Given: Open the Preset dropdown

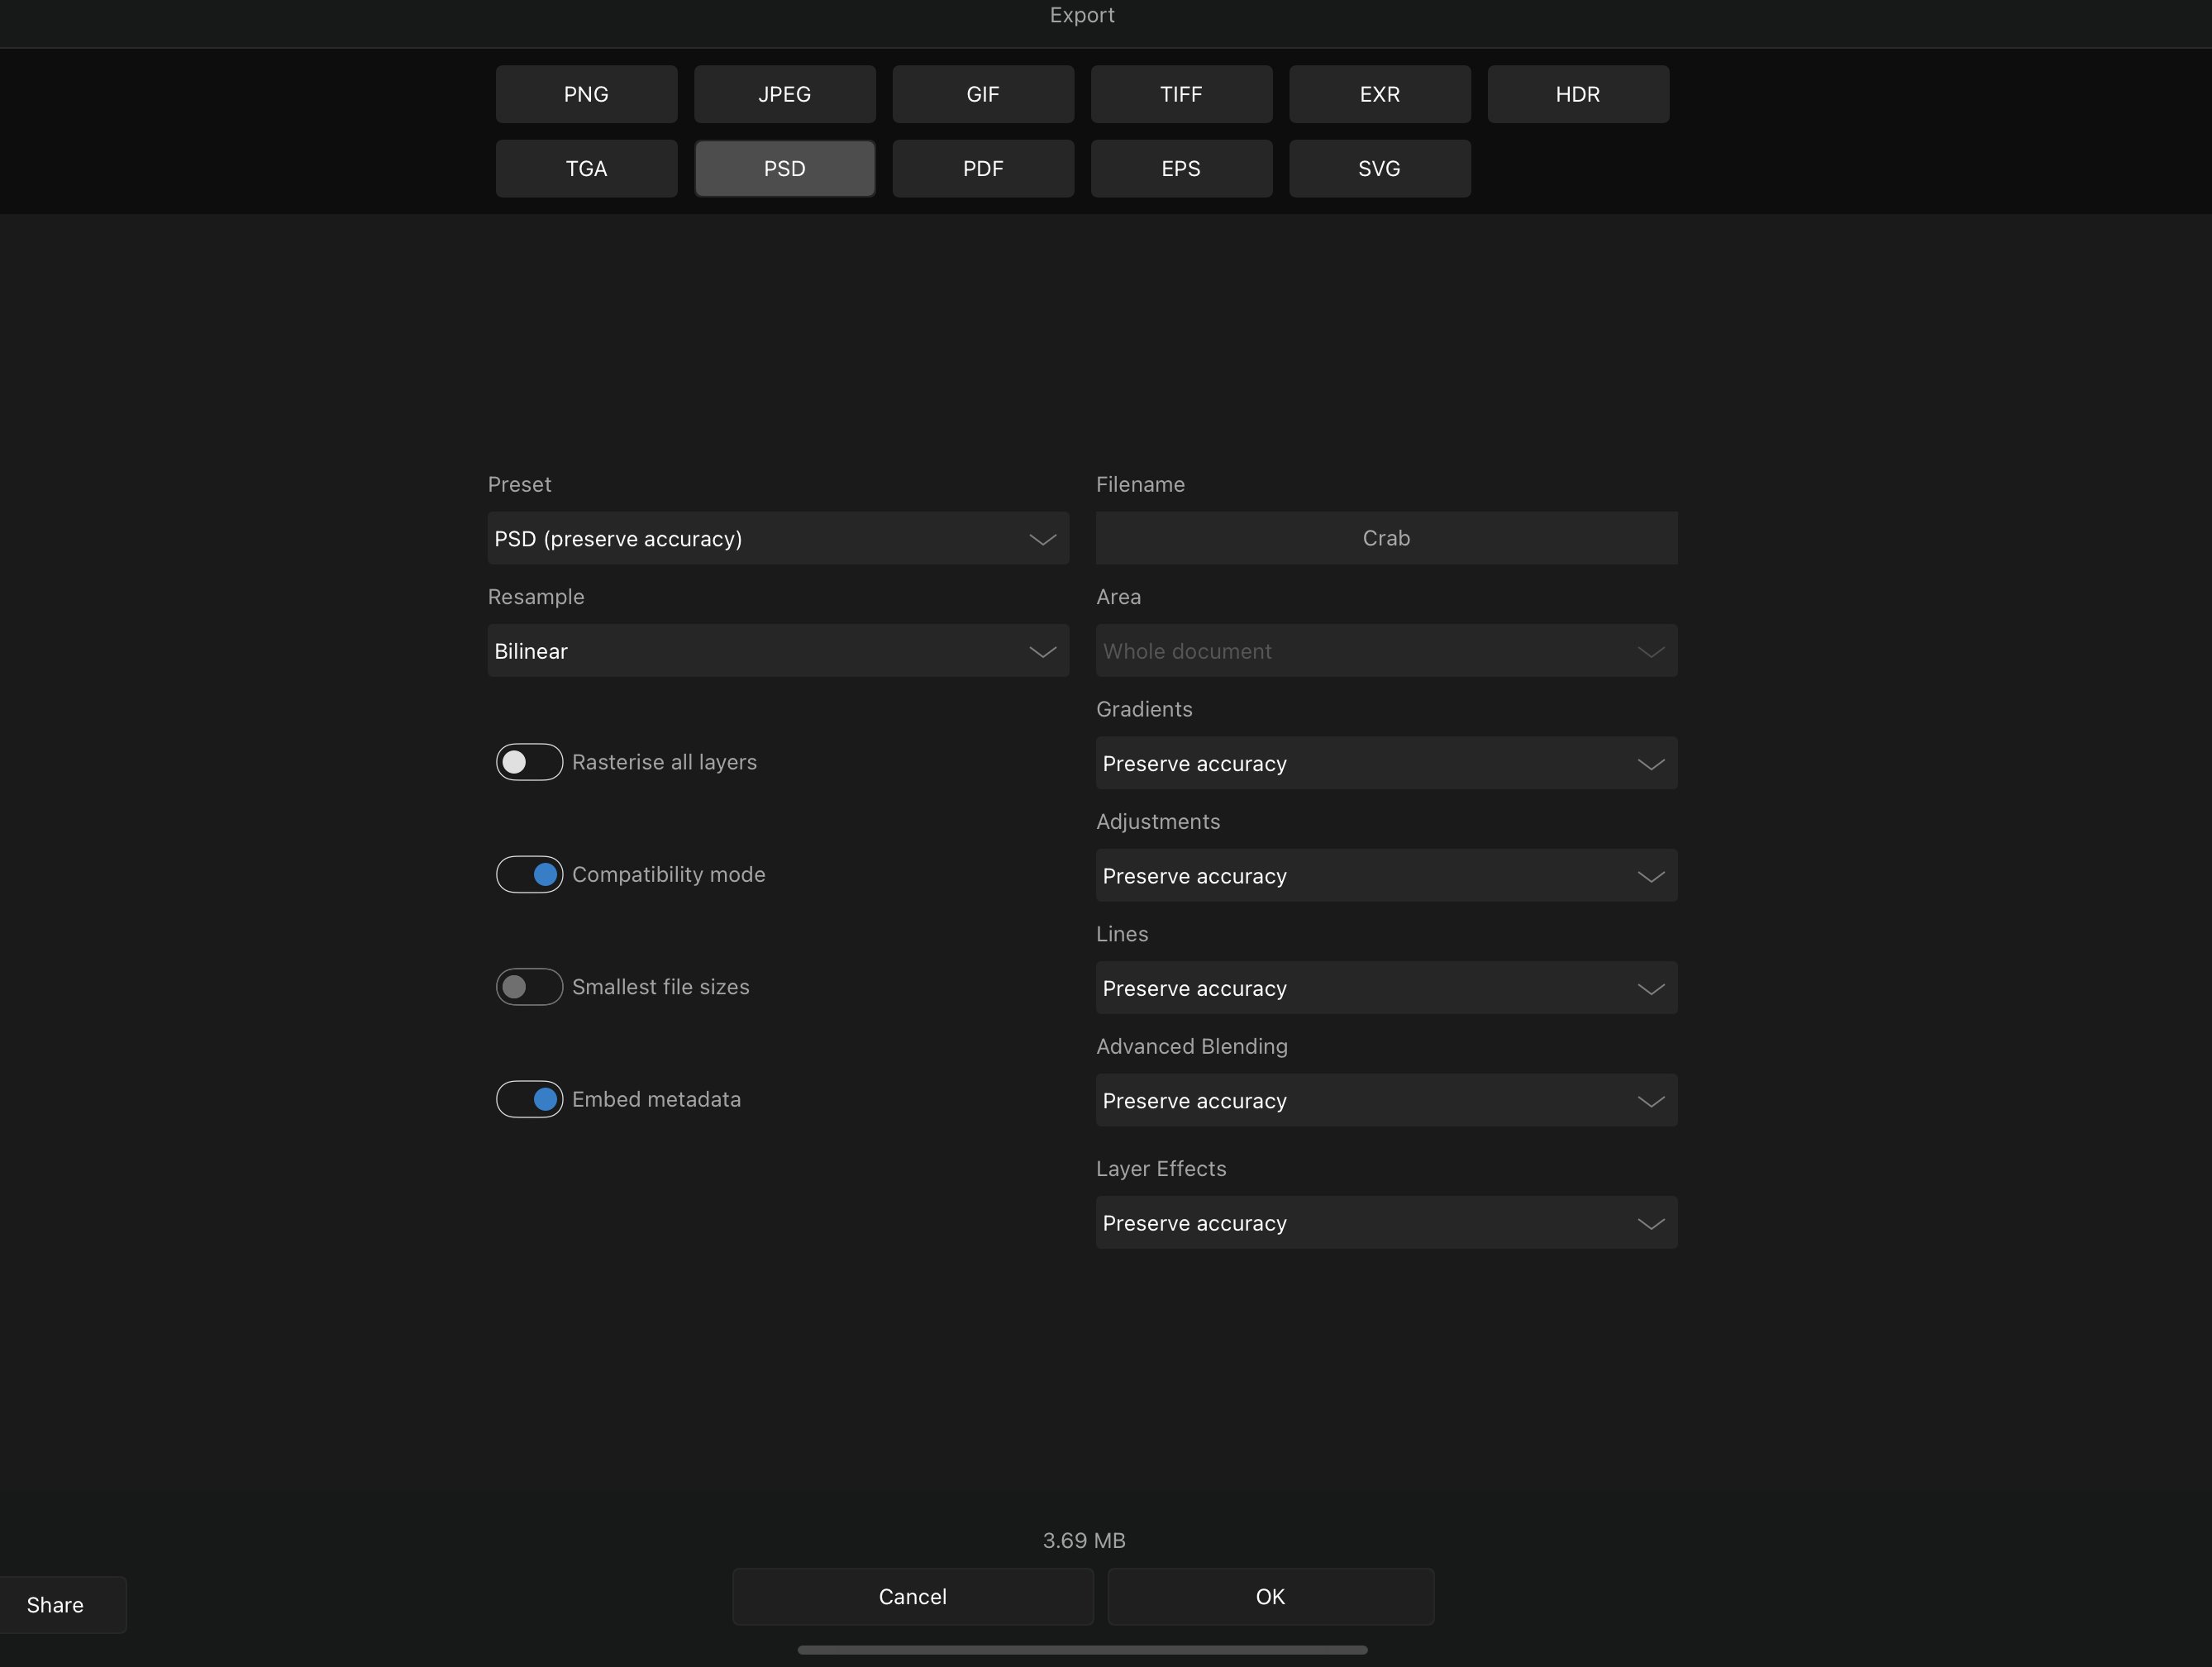Looking at the screenshot, I should (x=778, y=538).
